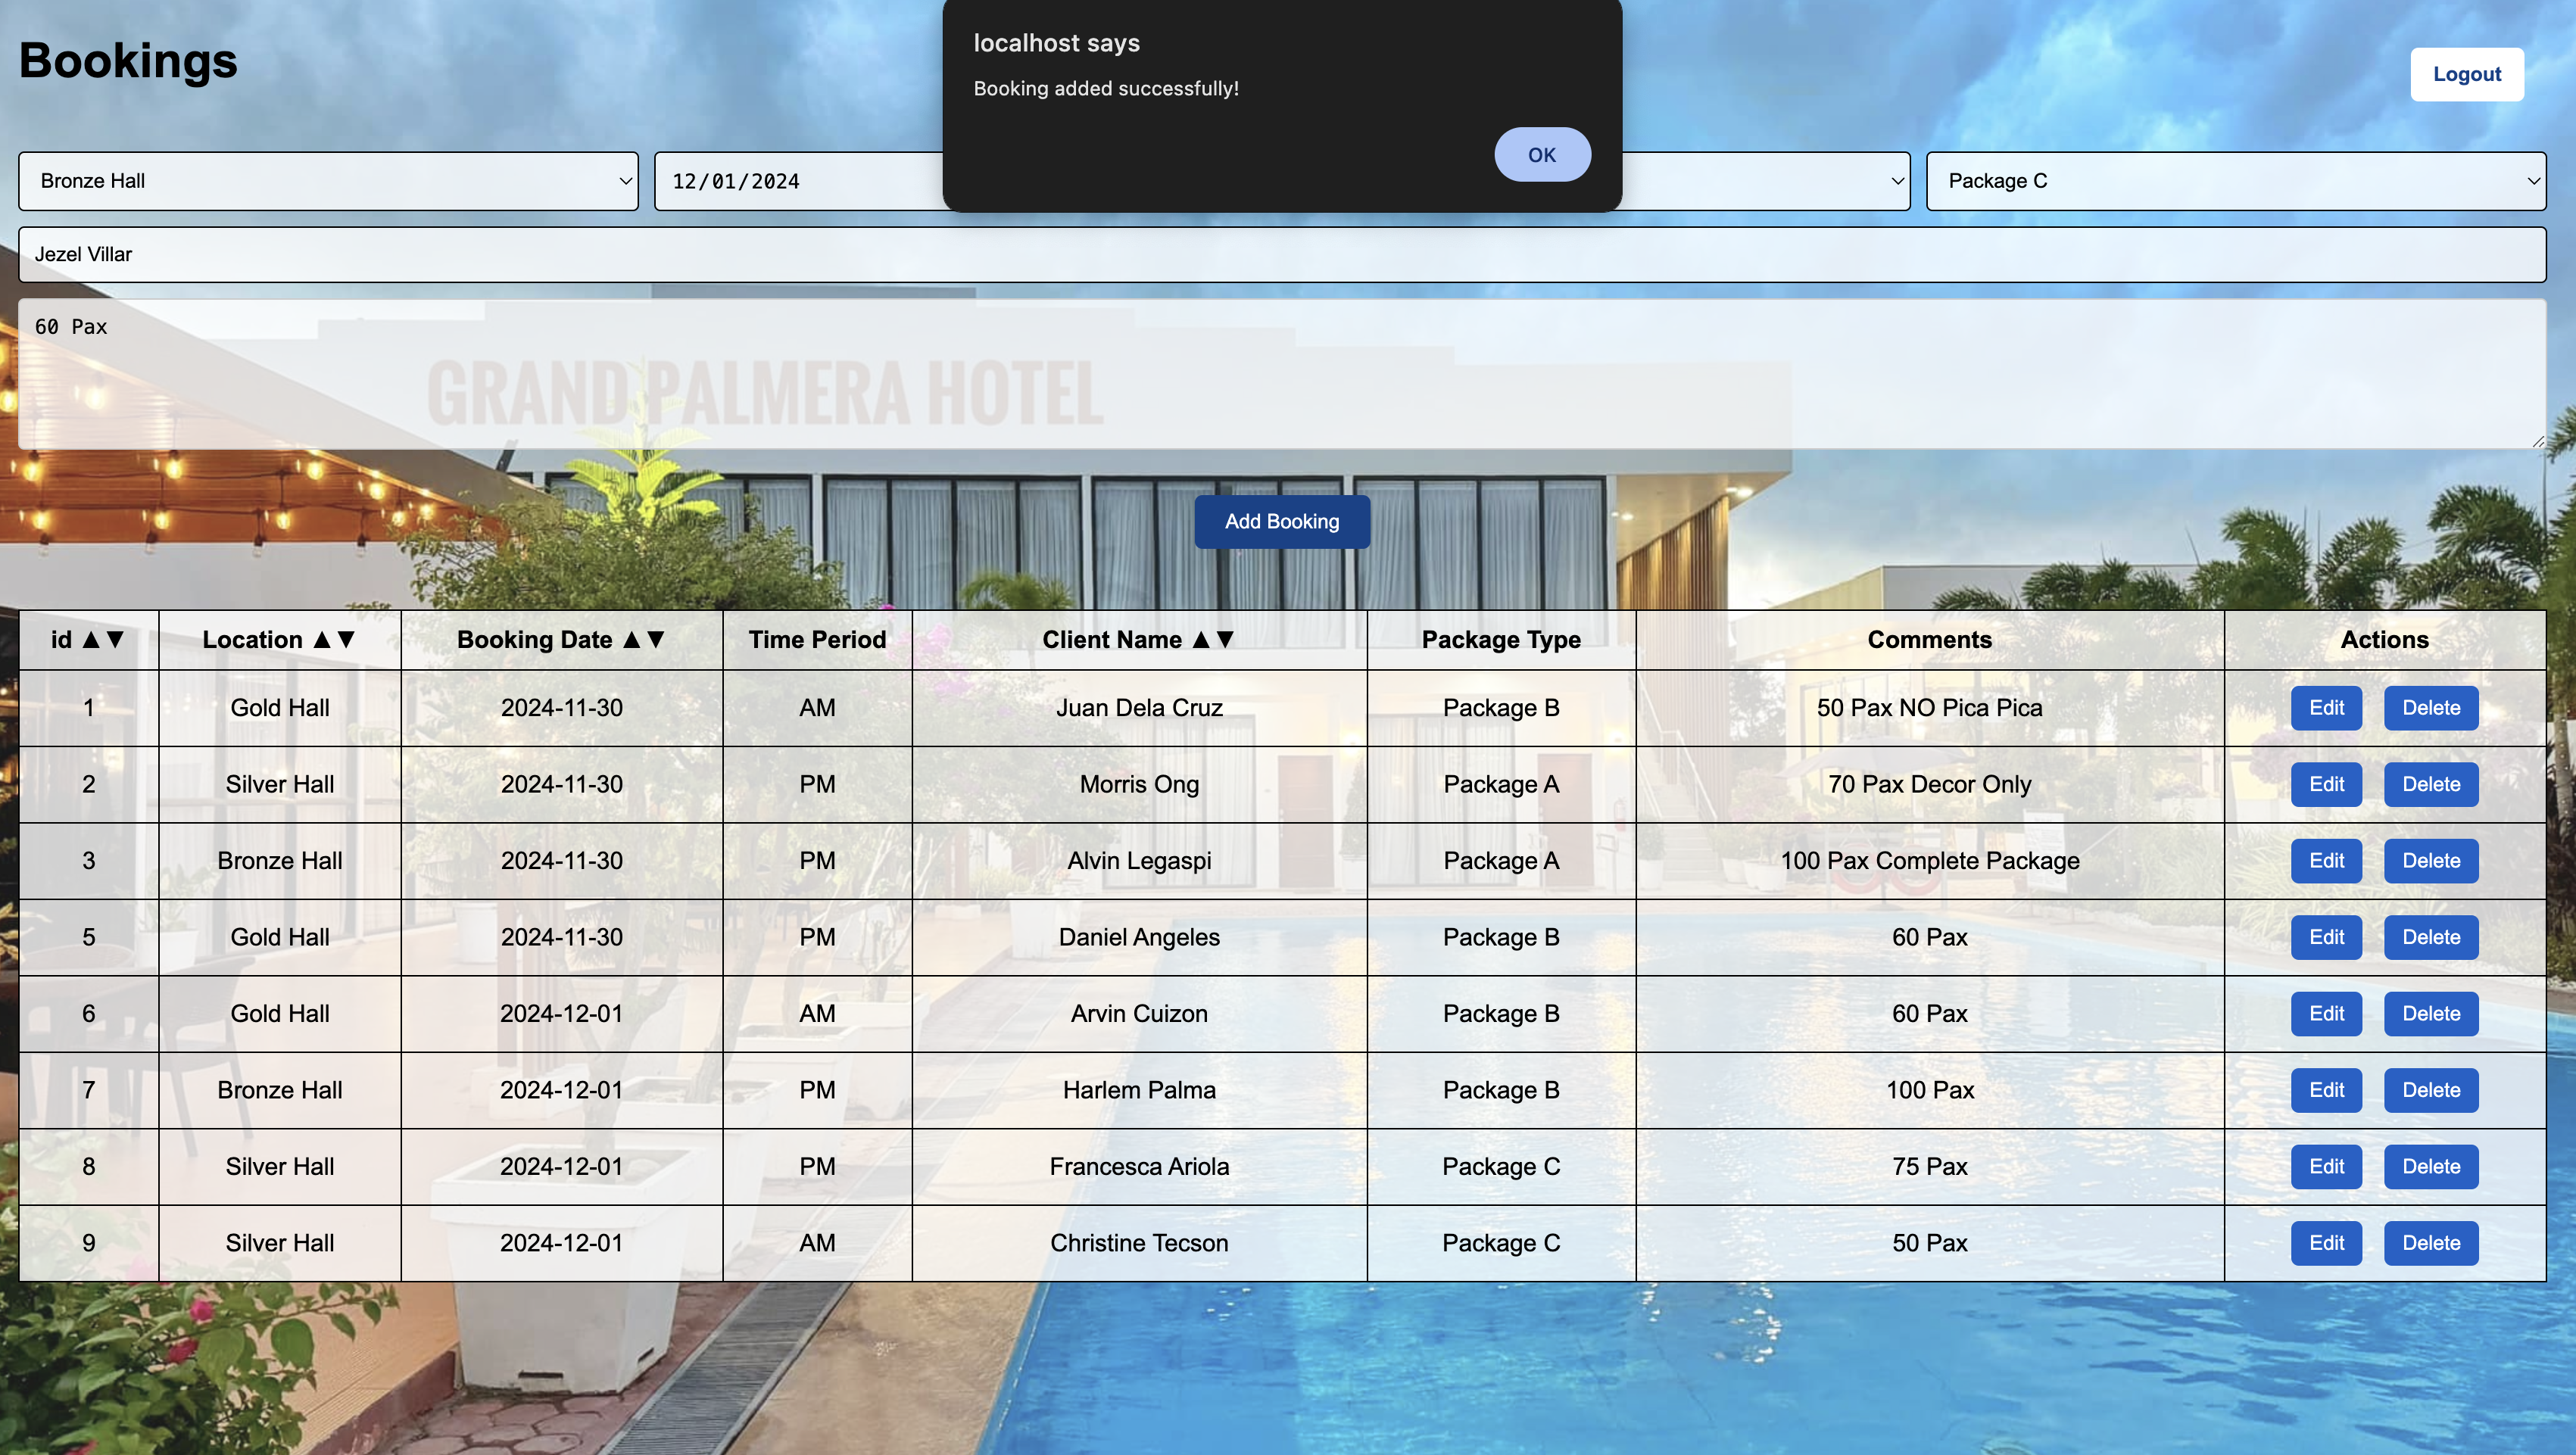Sort Client Name ascending arrow
2576x1455 pixels.
1201,640
